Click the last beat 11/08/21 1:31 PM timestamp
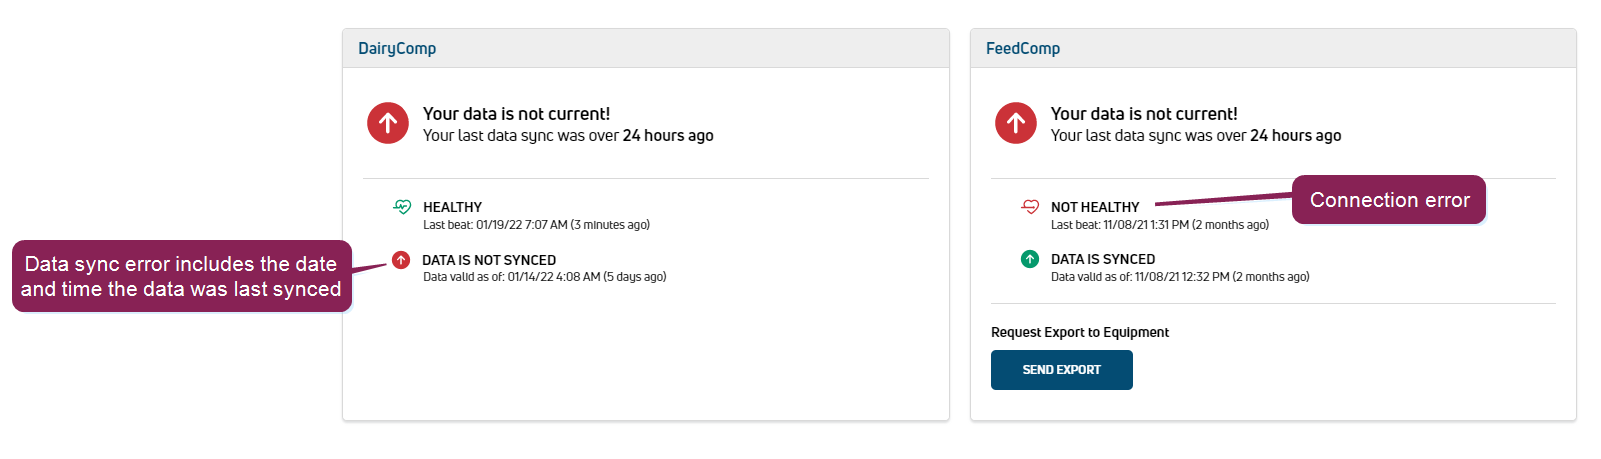 [x=1160, y=225]
